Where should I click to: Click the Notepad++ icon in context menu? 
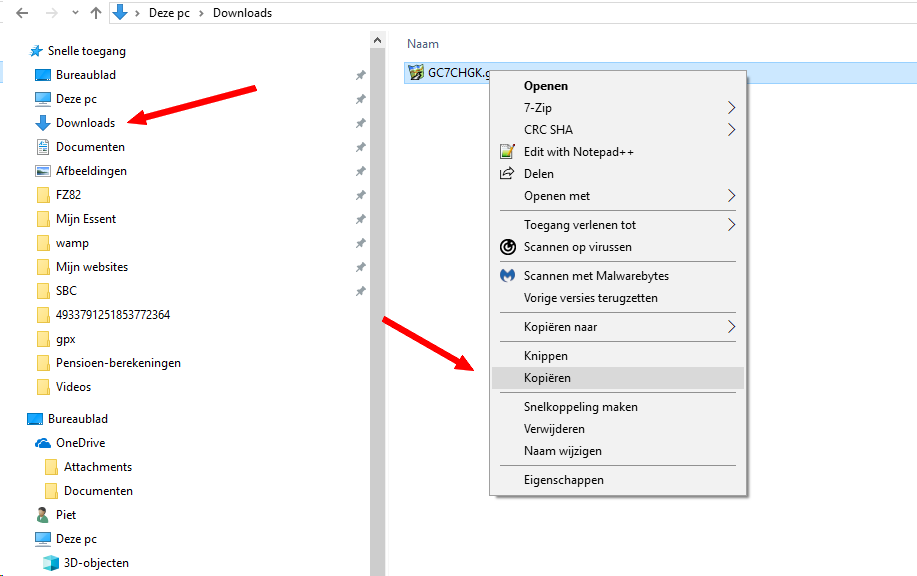tap(506, 152)
